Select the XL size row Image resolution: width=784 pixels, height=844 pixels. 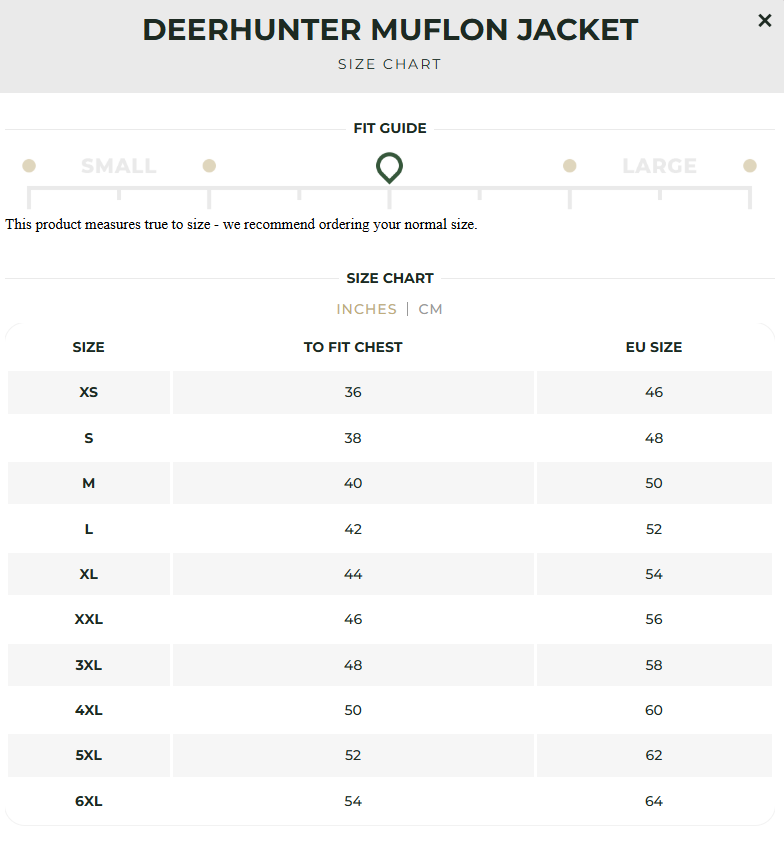pyautogui.click(x=353, y=574)
